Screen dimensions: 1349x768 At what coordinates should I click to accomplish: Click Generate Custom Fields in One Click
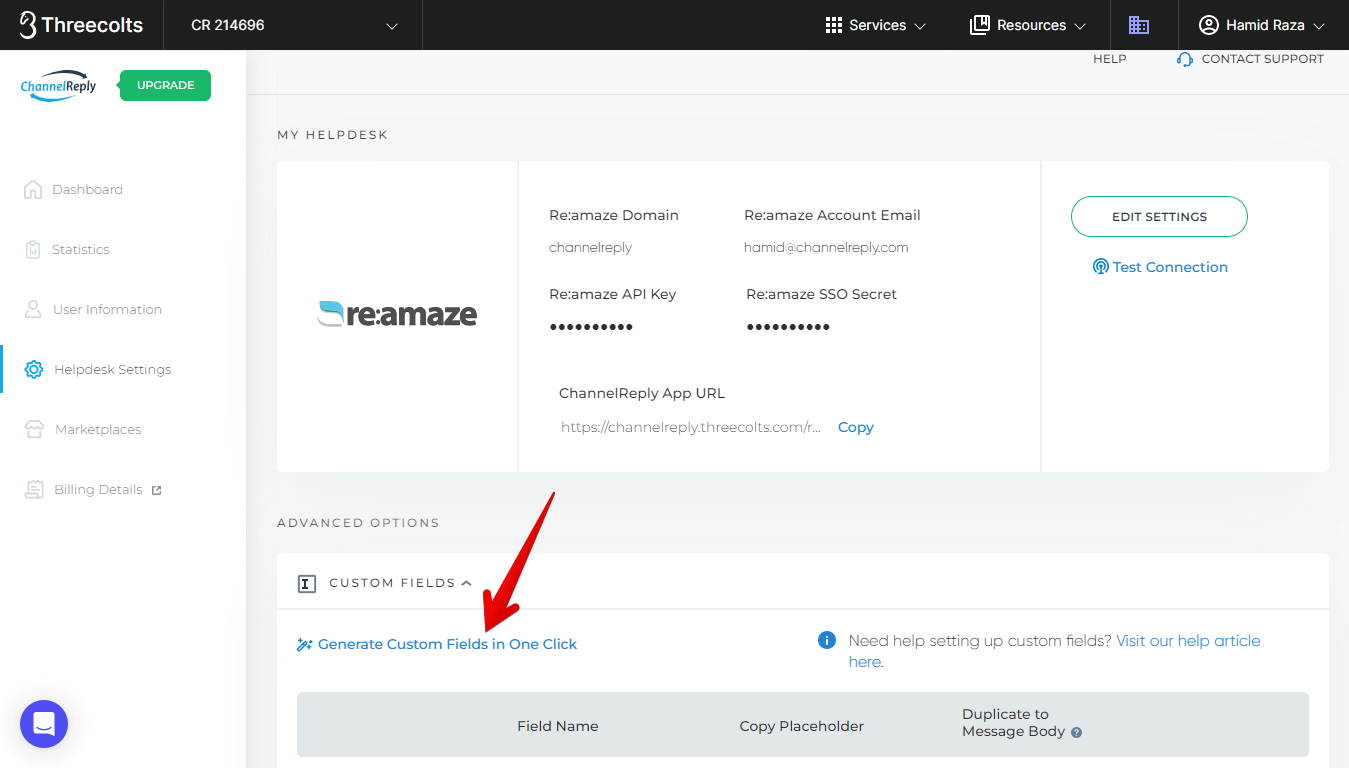pos(447,644)
